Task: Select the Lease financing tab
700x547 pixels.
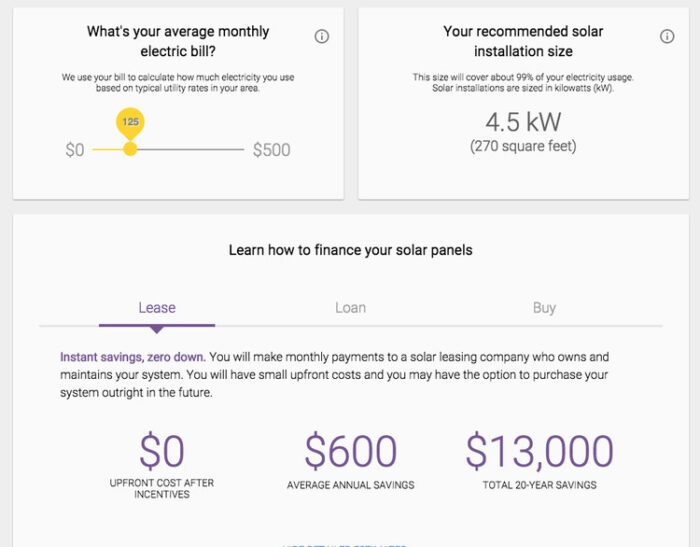Action: click(x=157, y=307)
